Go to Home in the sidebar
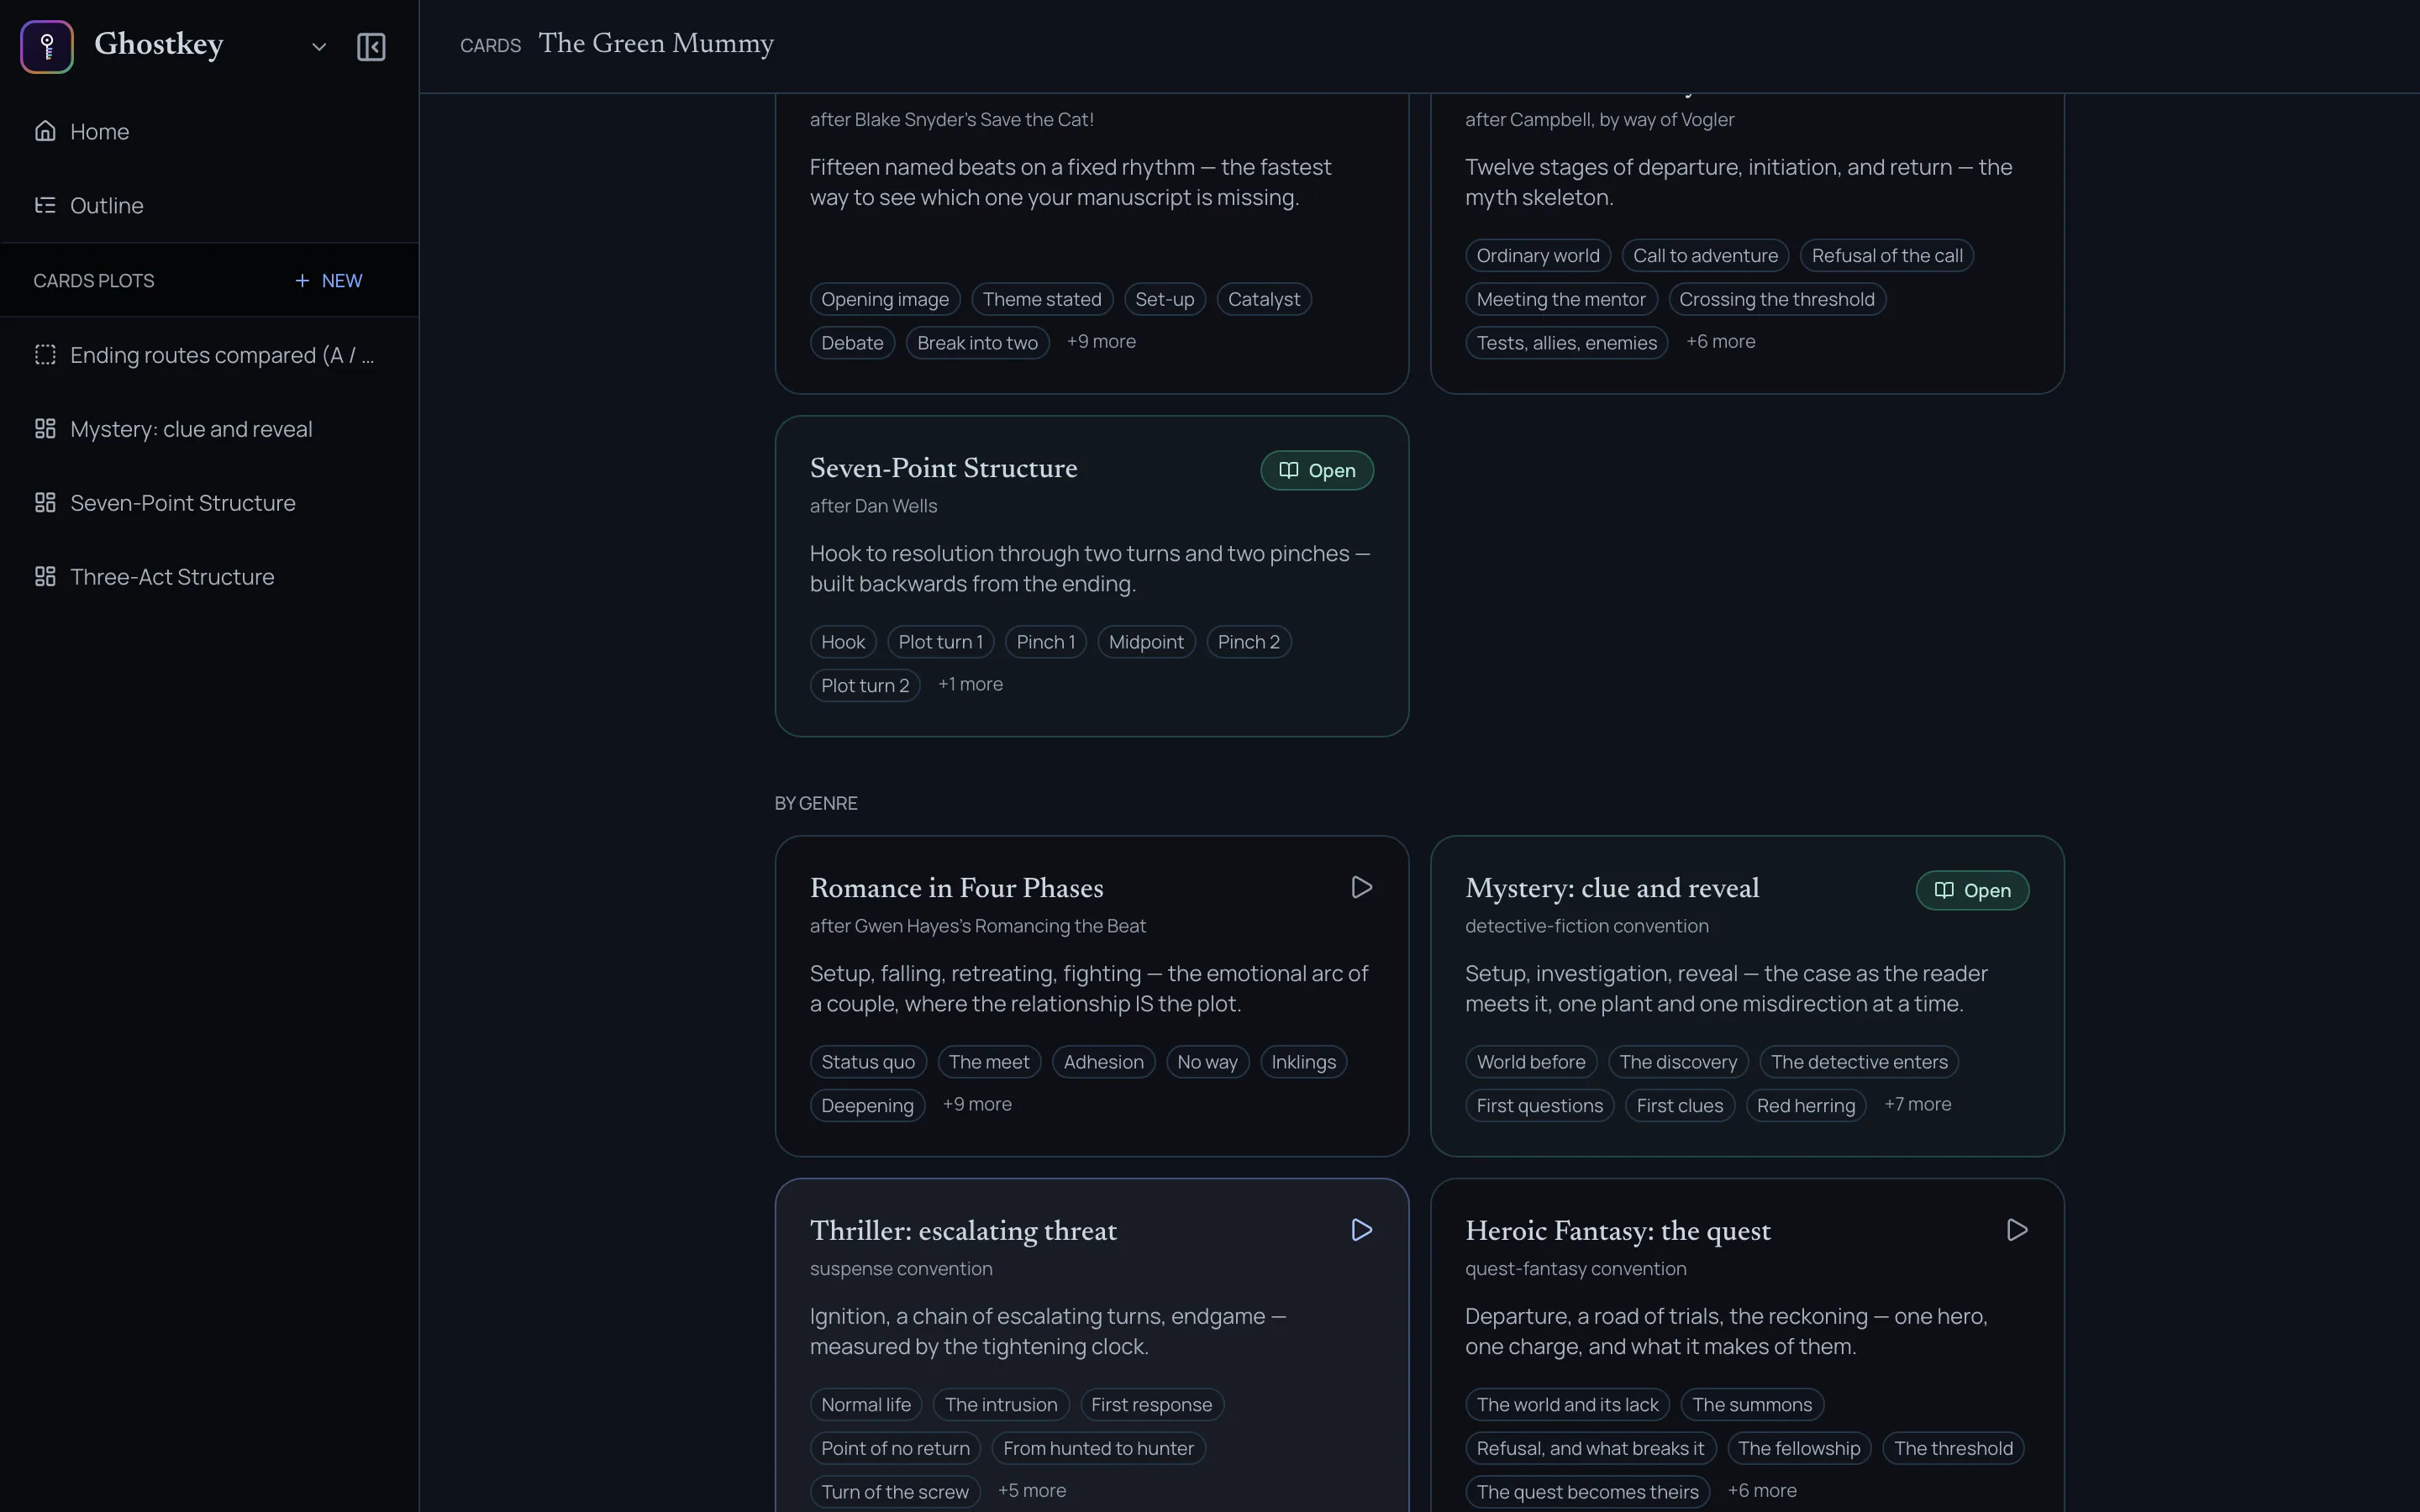The width and height of the screenshot is (2420, 1512). click(x=209, y=132)
